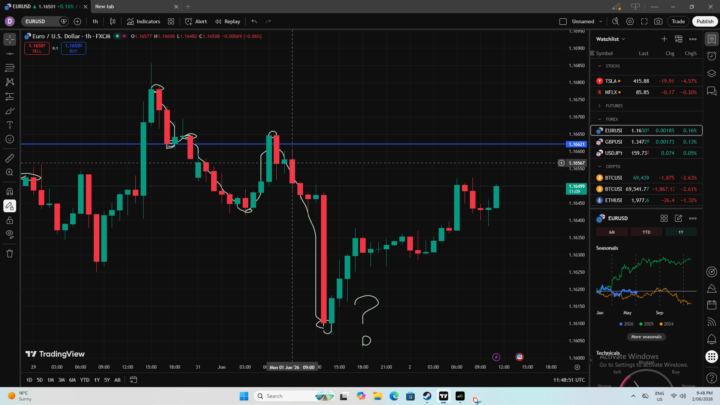Open the emoji and icons tool
The width and height of the screenshot is (720, 405).
[10, 139]
